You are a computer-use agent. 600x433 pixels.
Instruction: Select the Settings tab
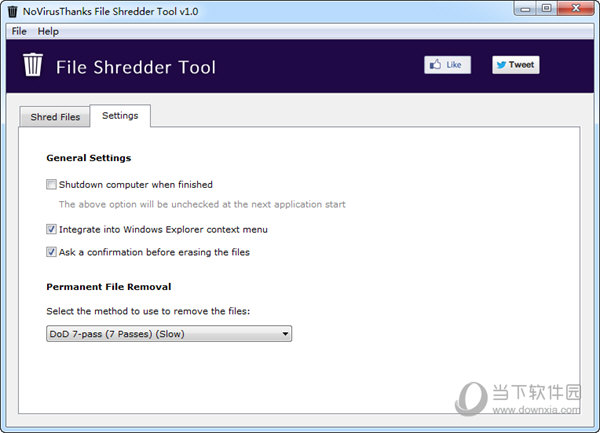[120, 116]
